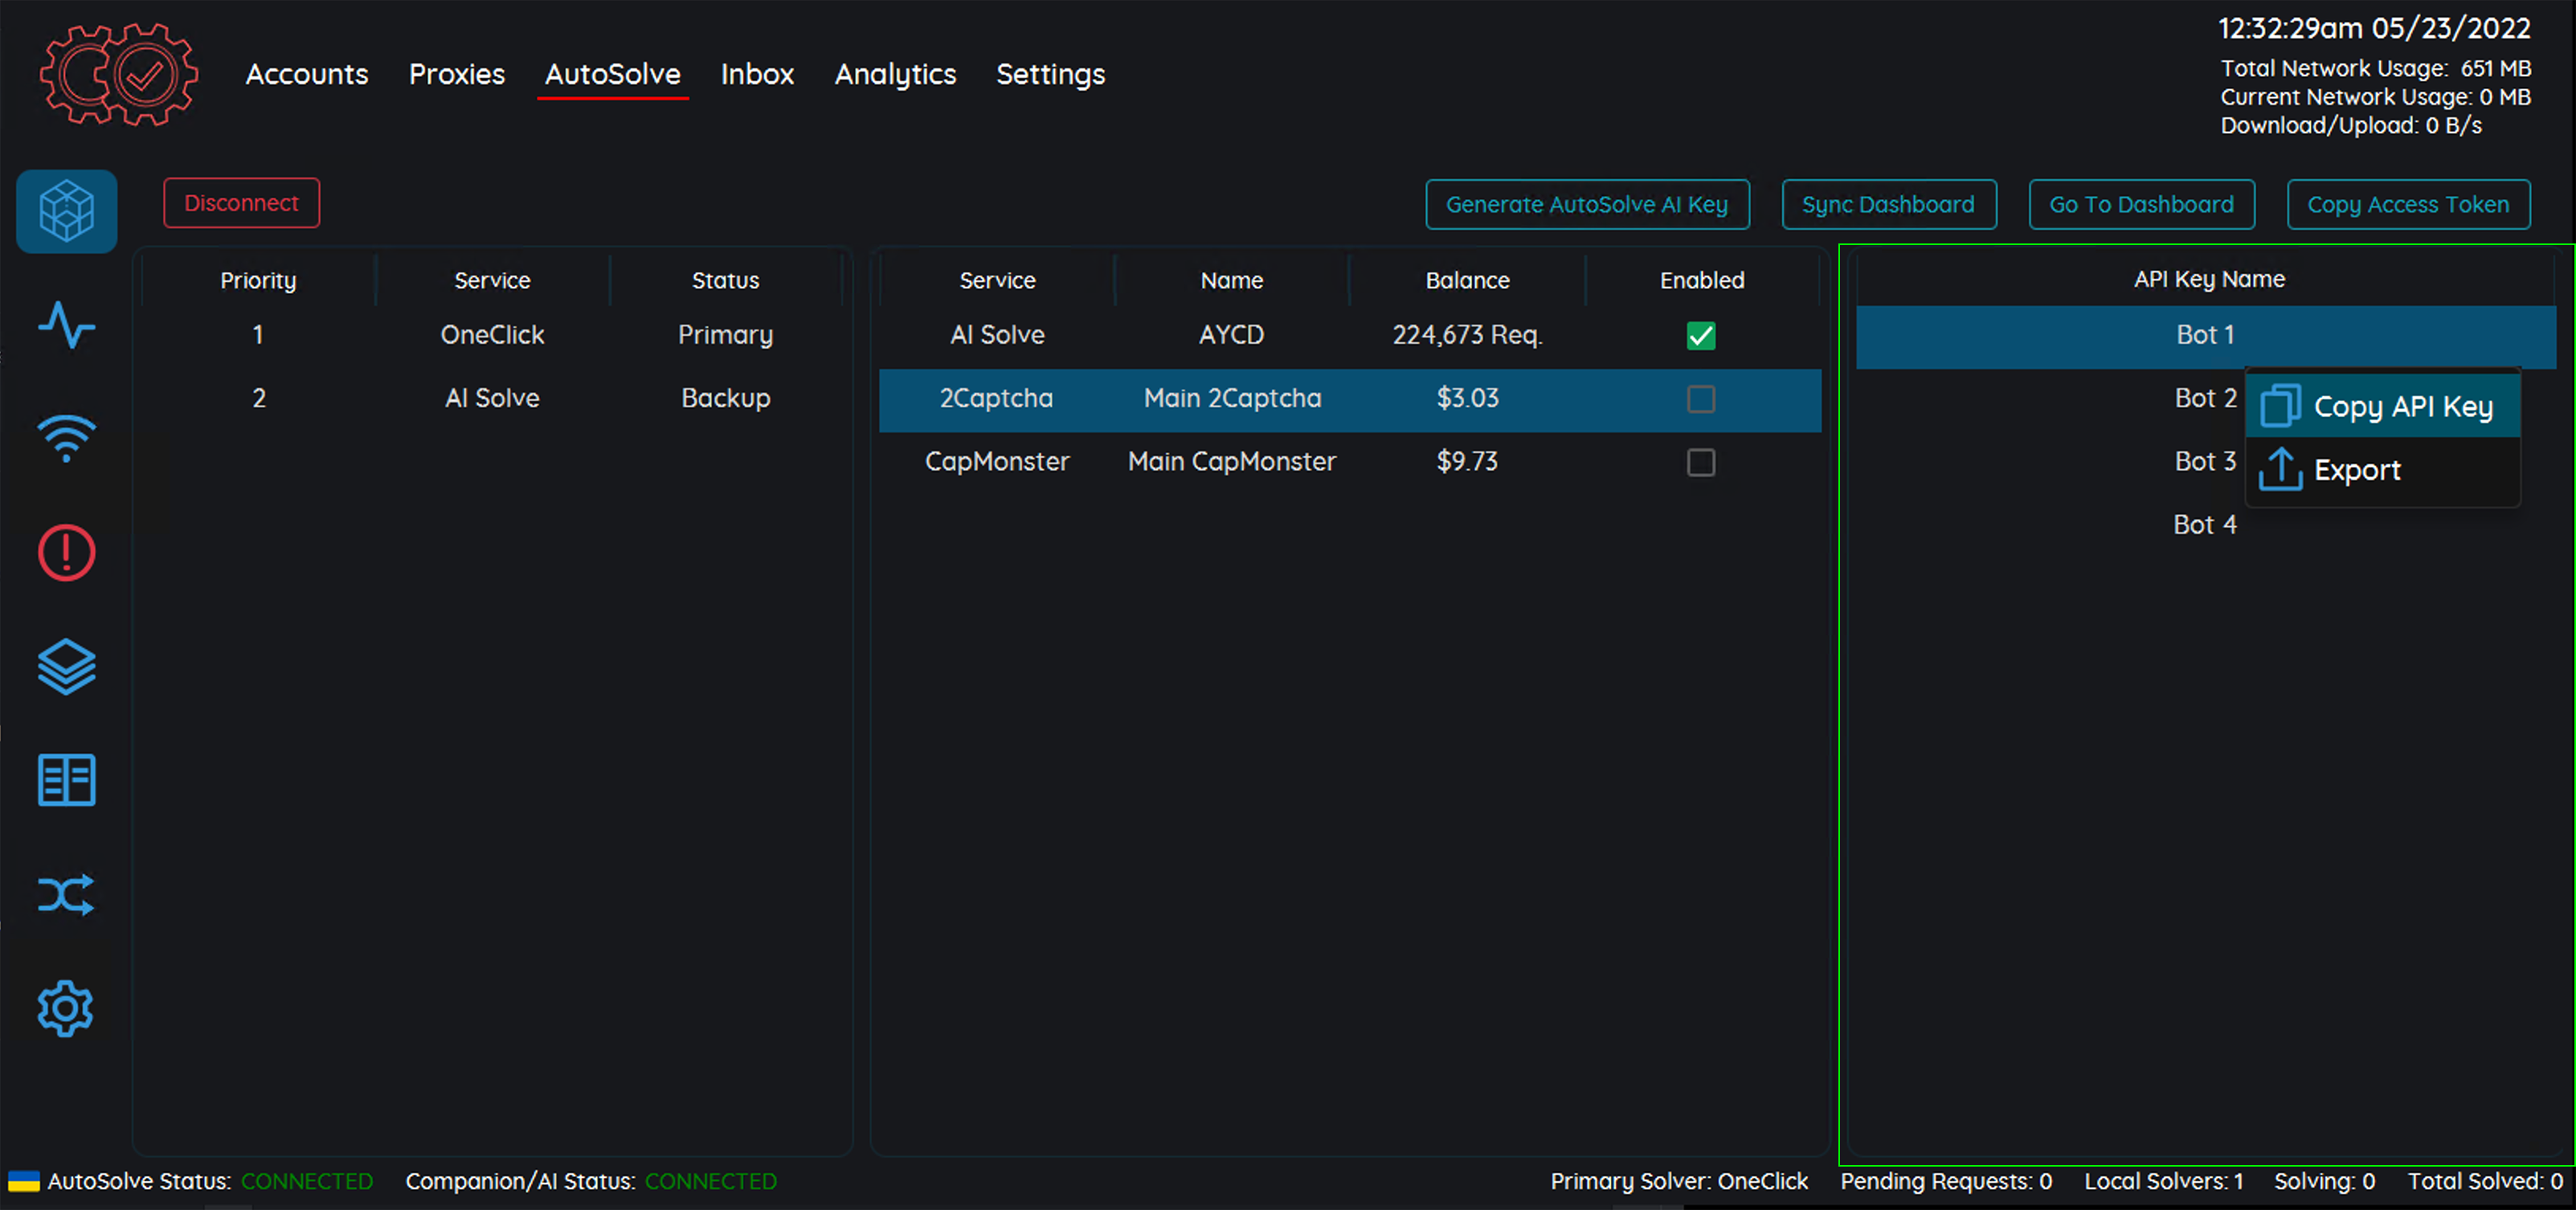Click the Main CapMonster name cell
Viewport: 2576px width, 1210px height.
click(x=1232, y=461)
